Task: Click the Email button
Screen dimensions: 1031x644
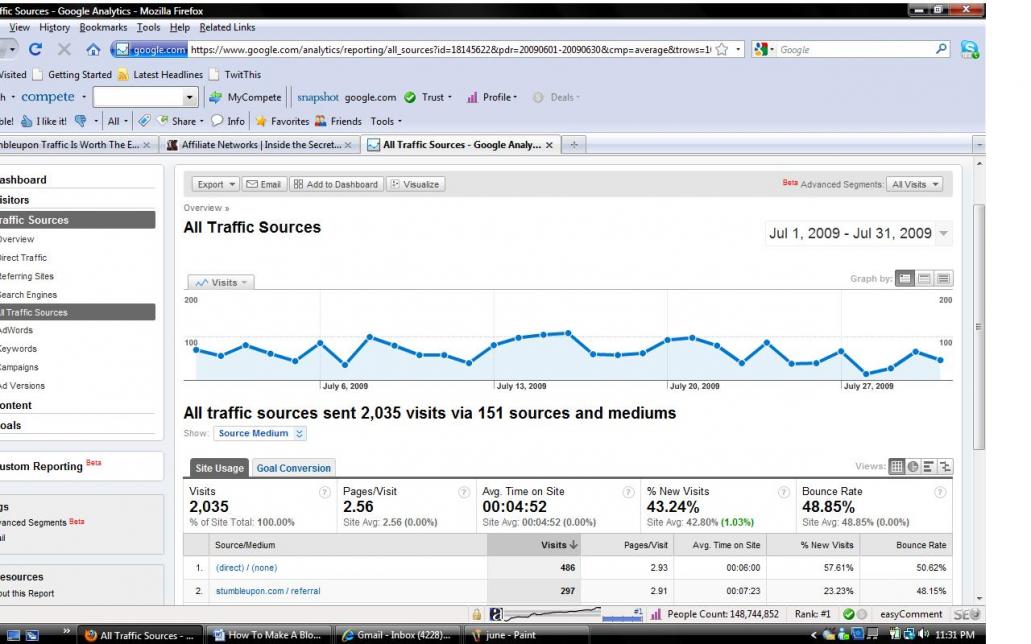Action: click(x=263, y=185)
